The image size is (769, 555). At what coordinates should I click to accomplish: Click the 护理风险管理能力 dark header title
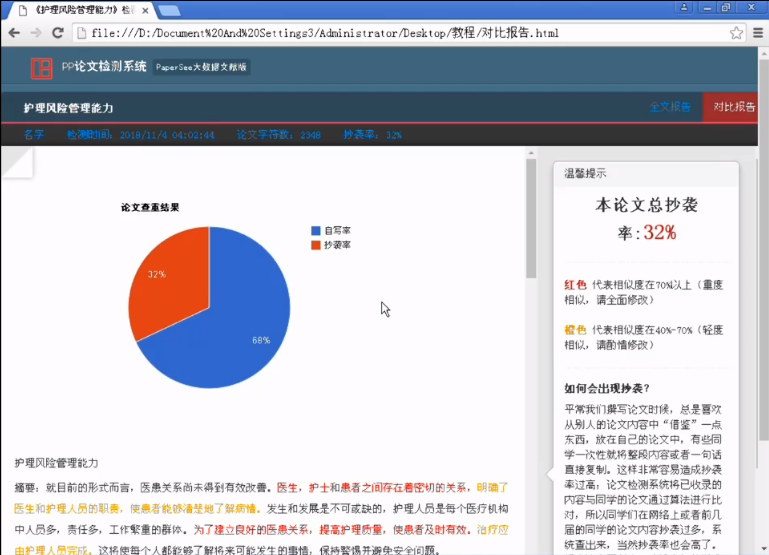point(69,108)
